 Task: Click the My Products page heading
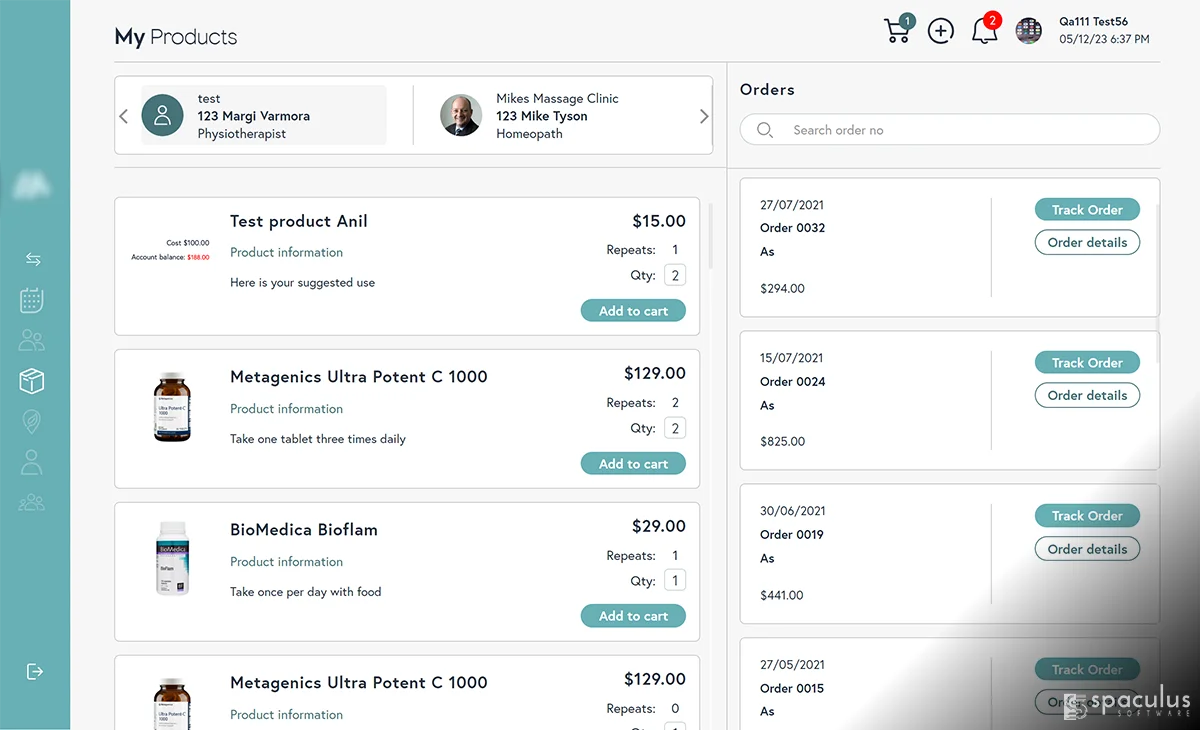[176, 38]
